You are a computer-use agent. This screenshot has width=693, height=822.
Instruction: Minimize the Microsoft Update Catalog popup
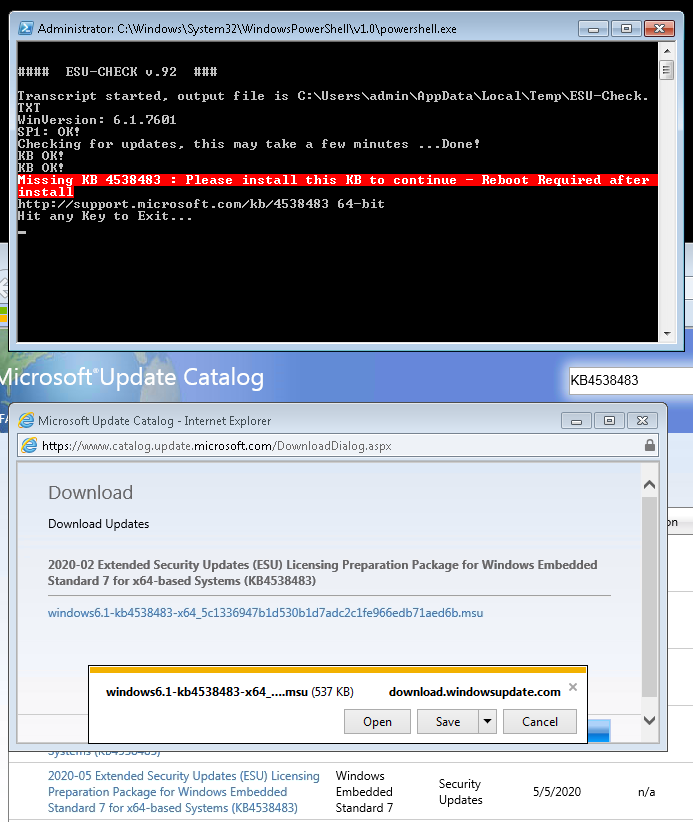[x=576, y=420]
